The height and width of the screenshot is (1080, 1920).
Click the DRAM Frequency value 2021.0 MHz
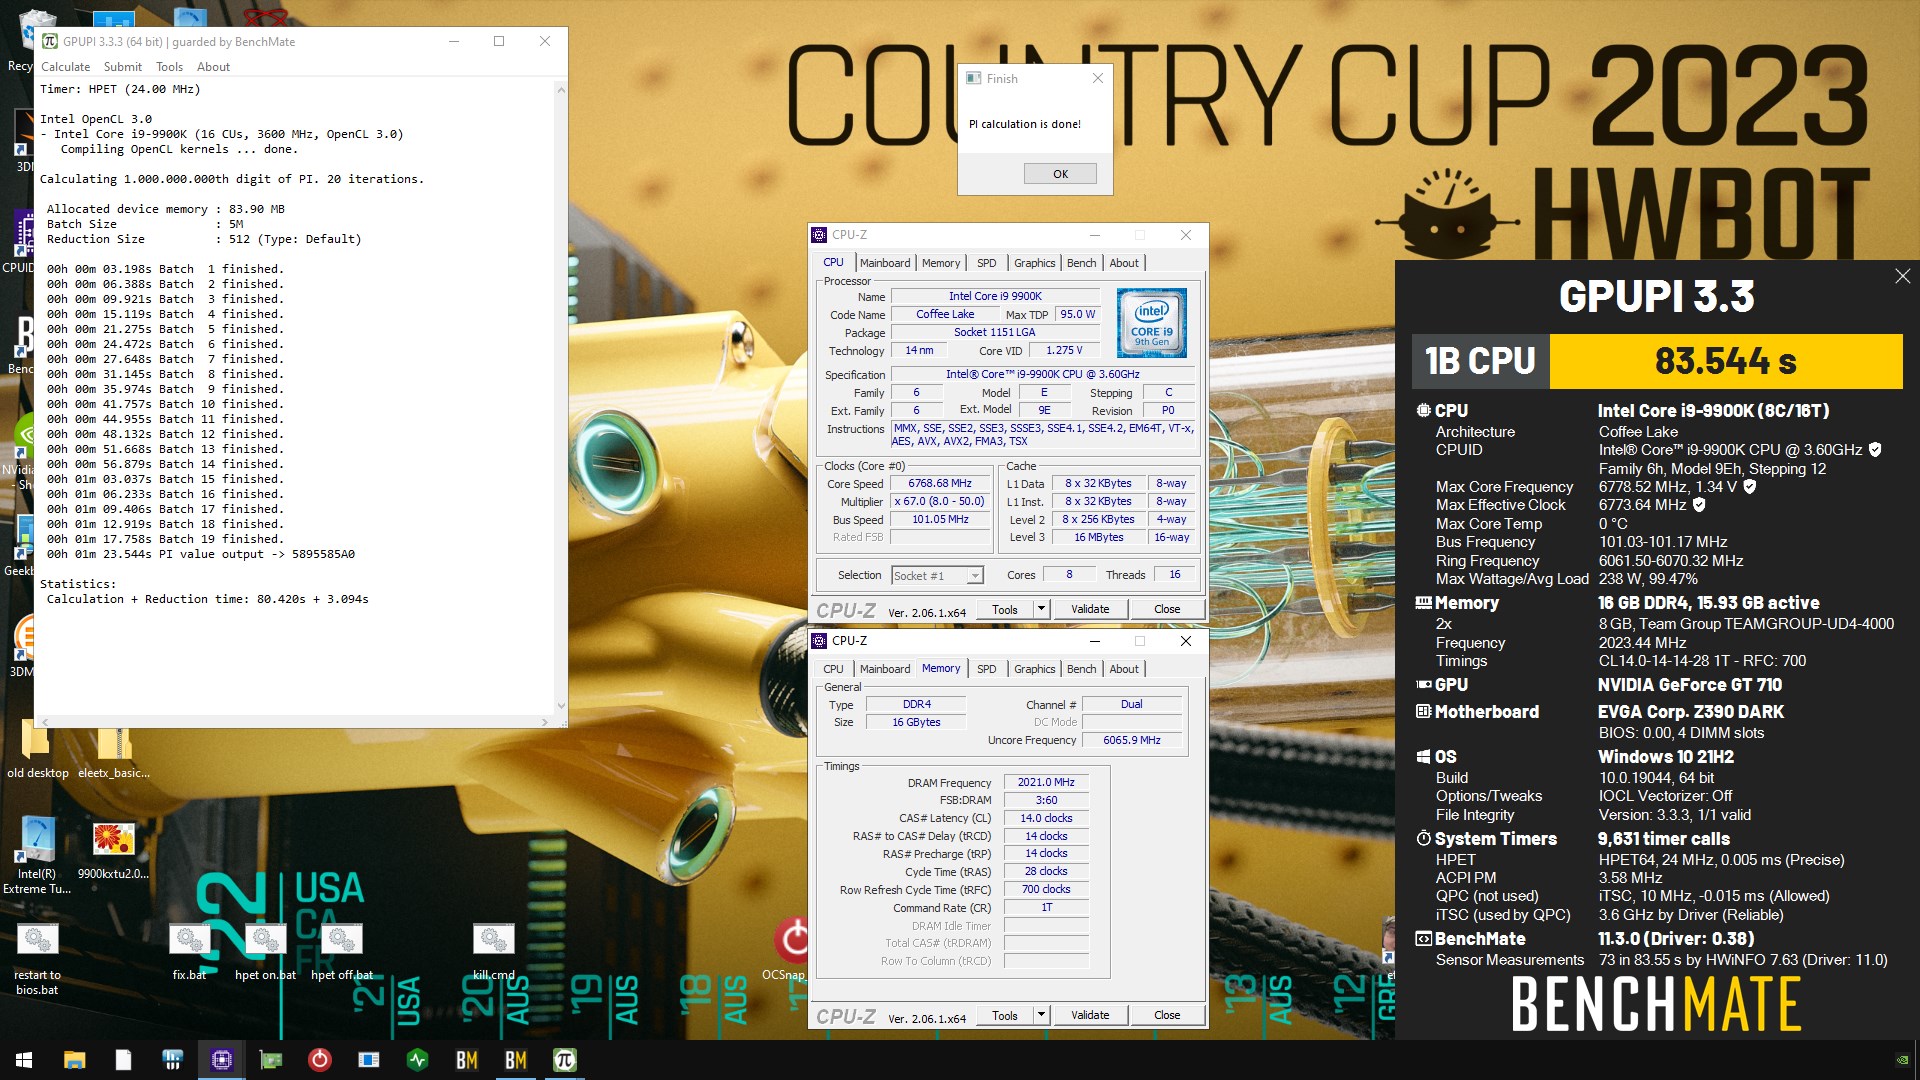click(x=1046, y=782)
